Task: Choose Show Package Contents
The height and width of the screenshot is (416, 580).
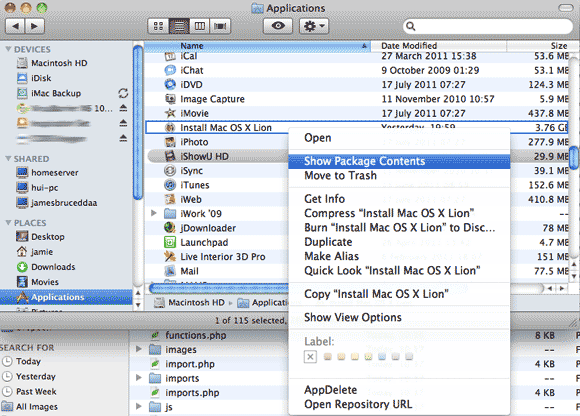Action: pos(399,161)
